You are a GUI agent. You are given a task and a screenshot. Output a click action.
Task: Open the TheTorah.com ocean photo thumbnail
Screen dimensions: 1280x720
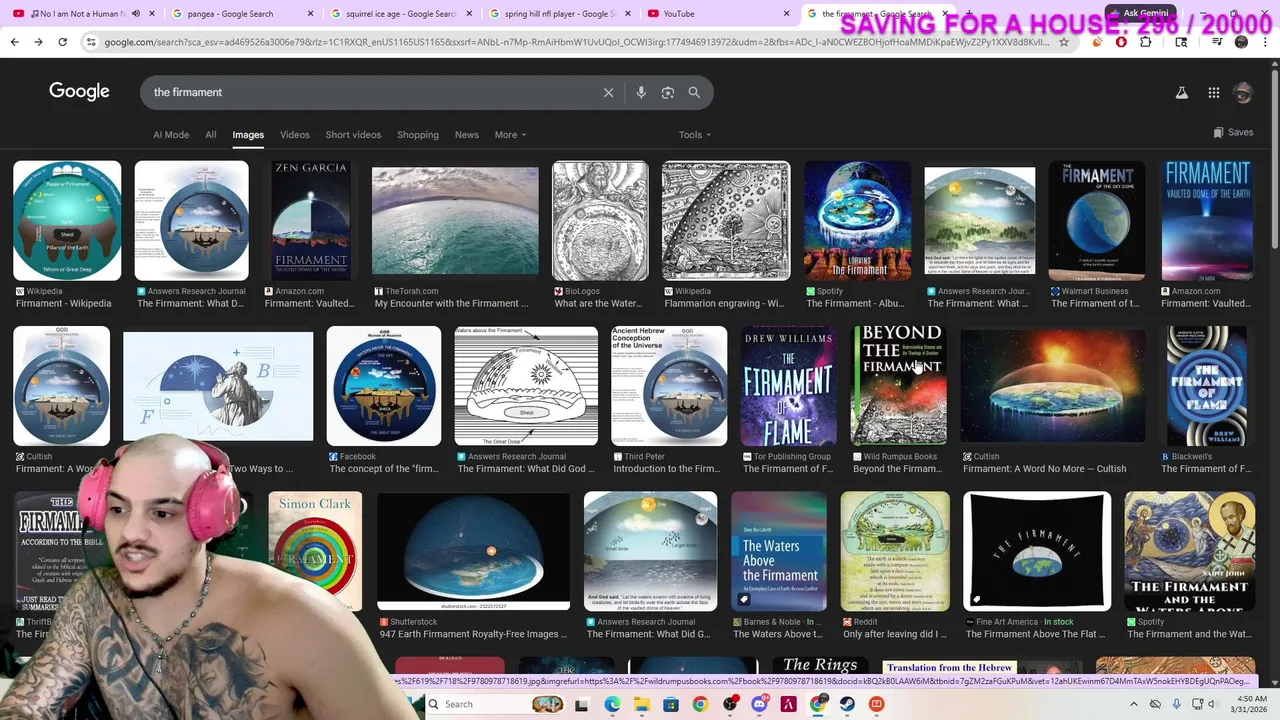(x=455, y=221)
